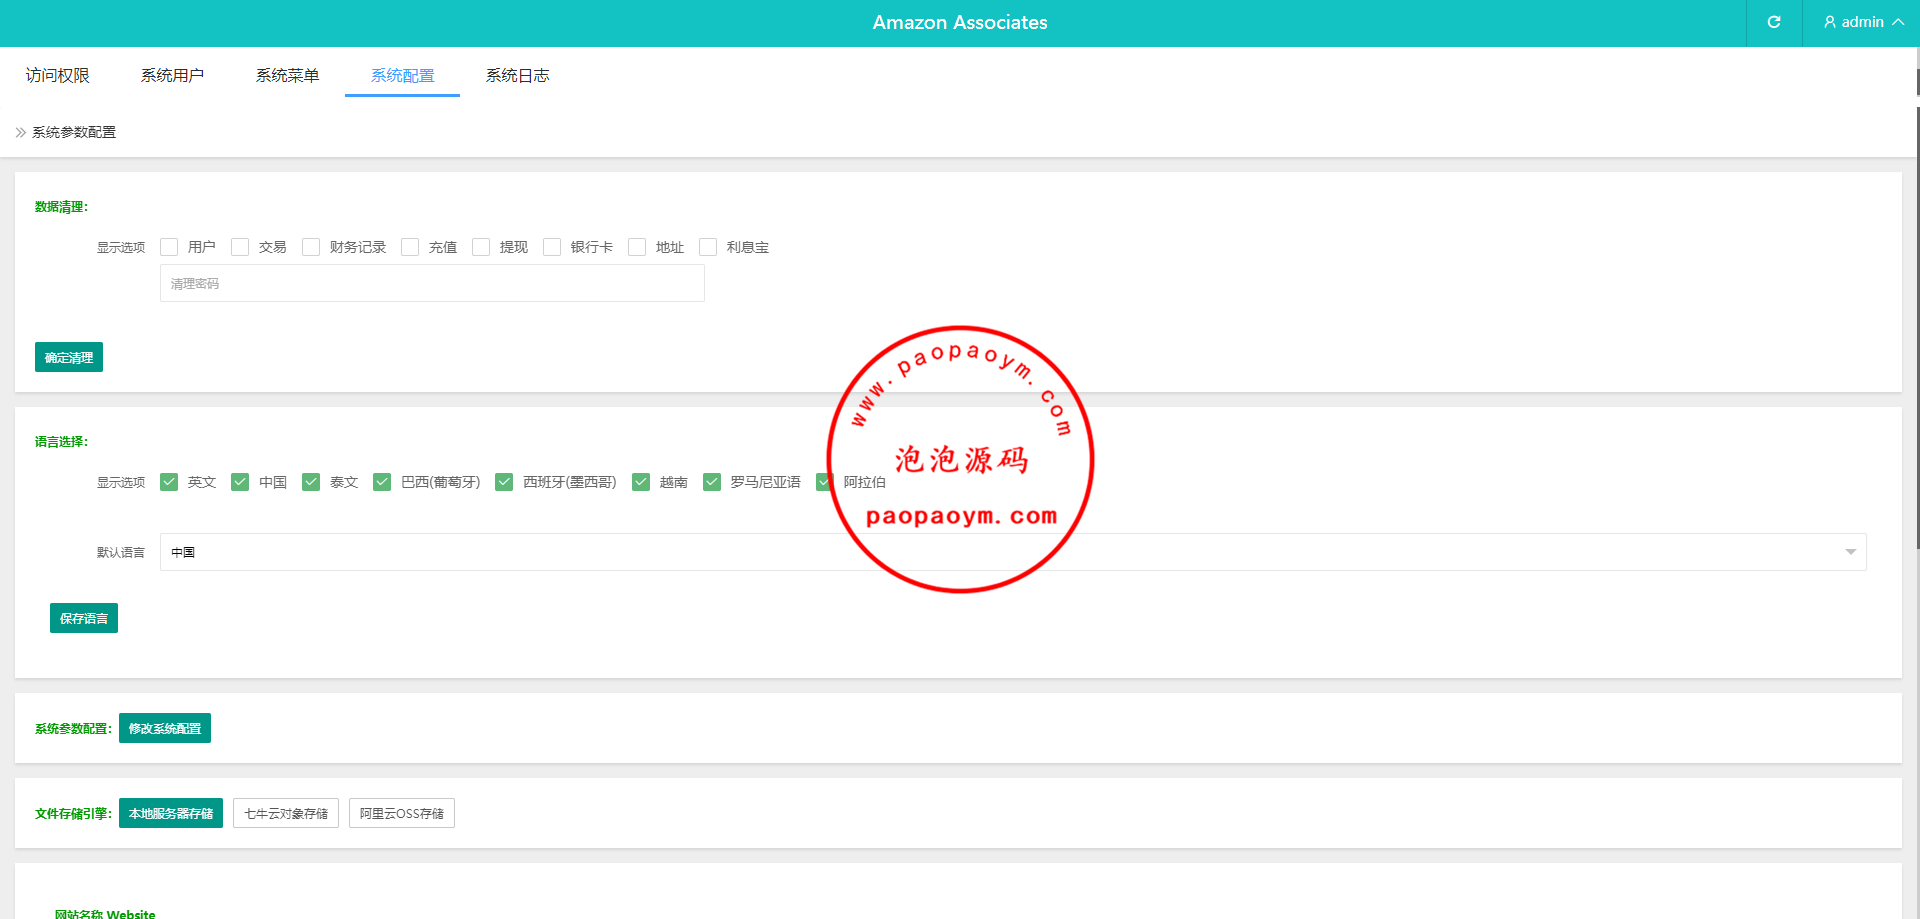Disable the 越南 language checkbox
The height and width of the screenshot is (919, 1920).
coord(641,482)
